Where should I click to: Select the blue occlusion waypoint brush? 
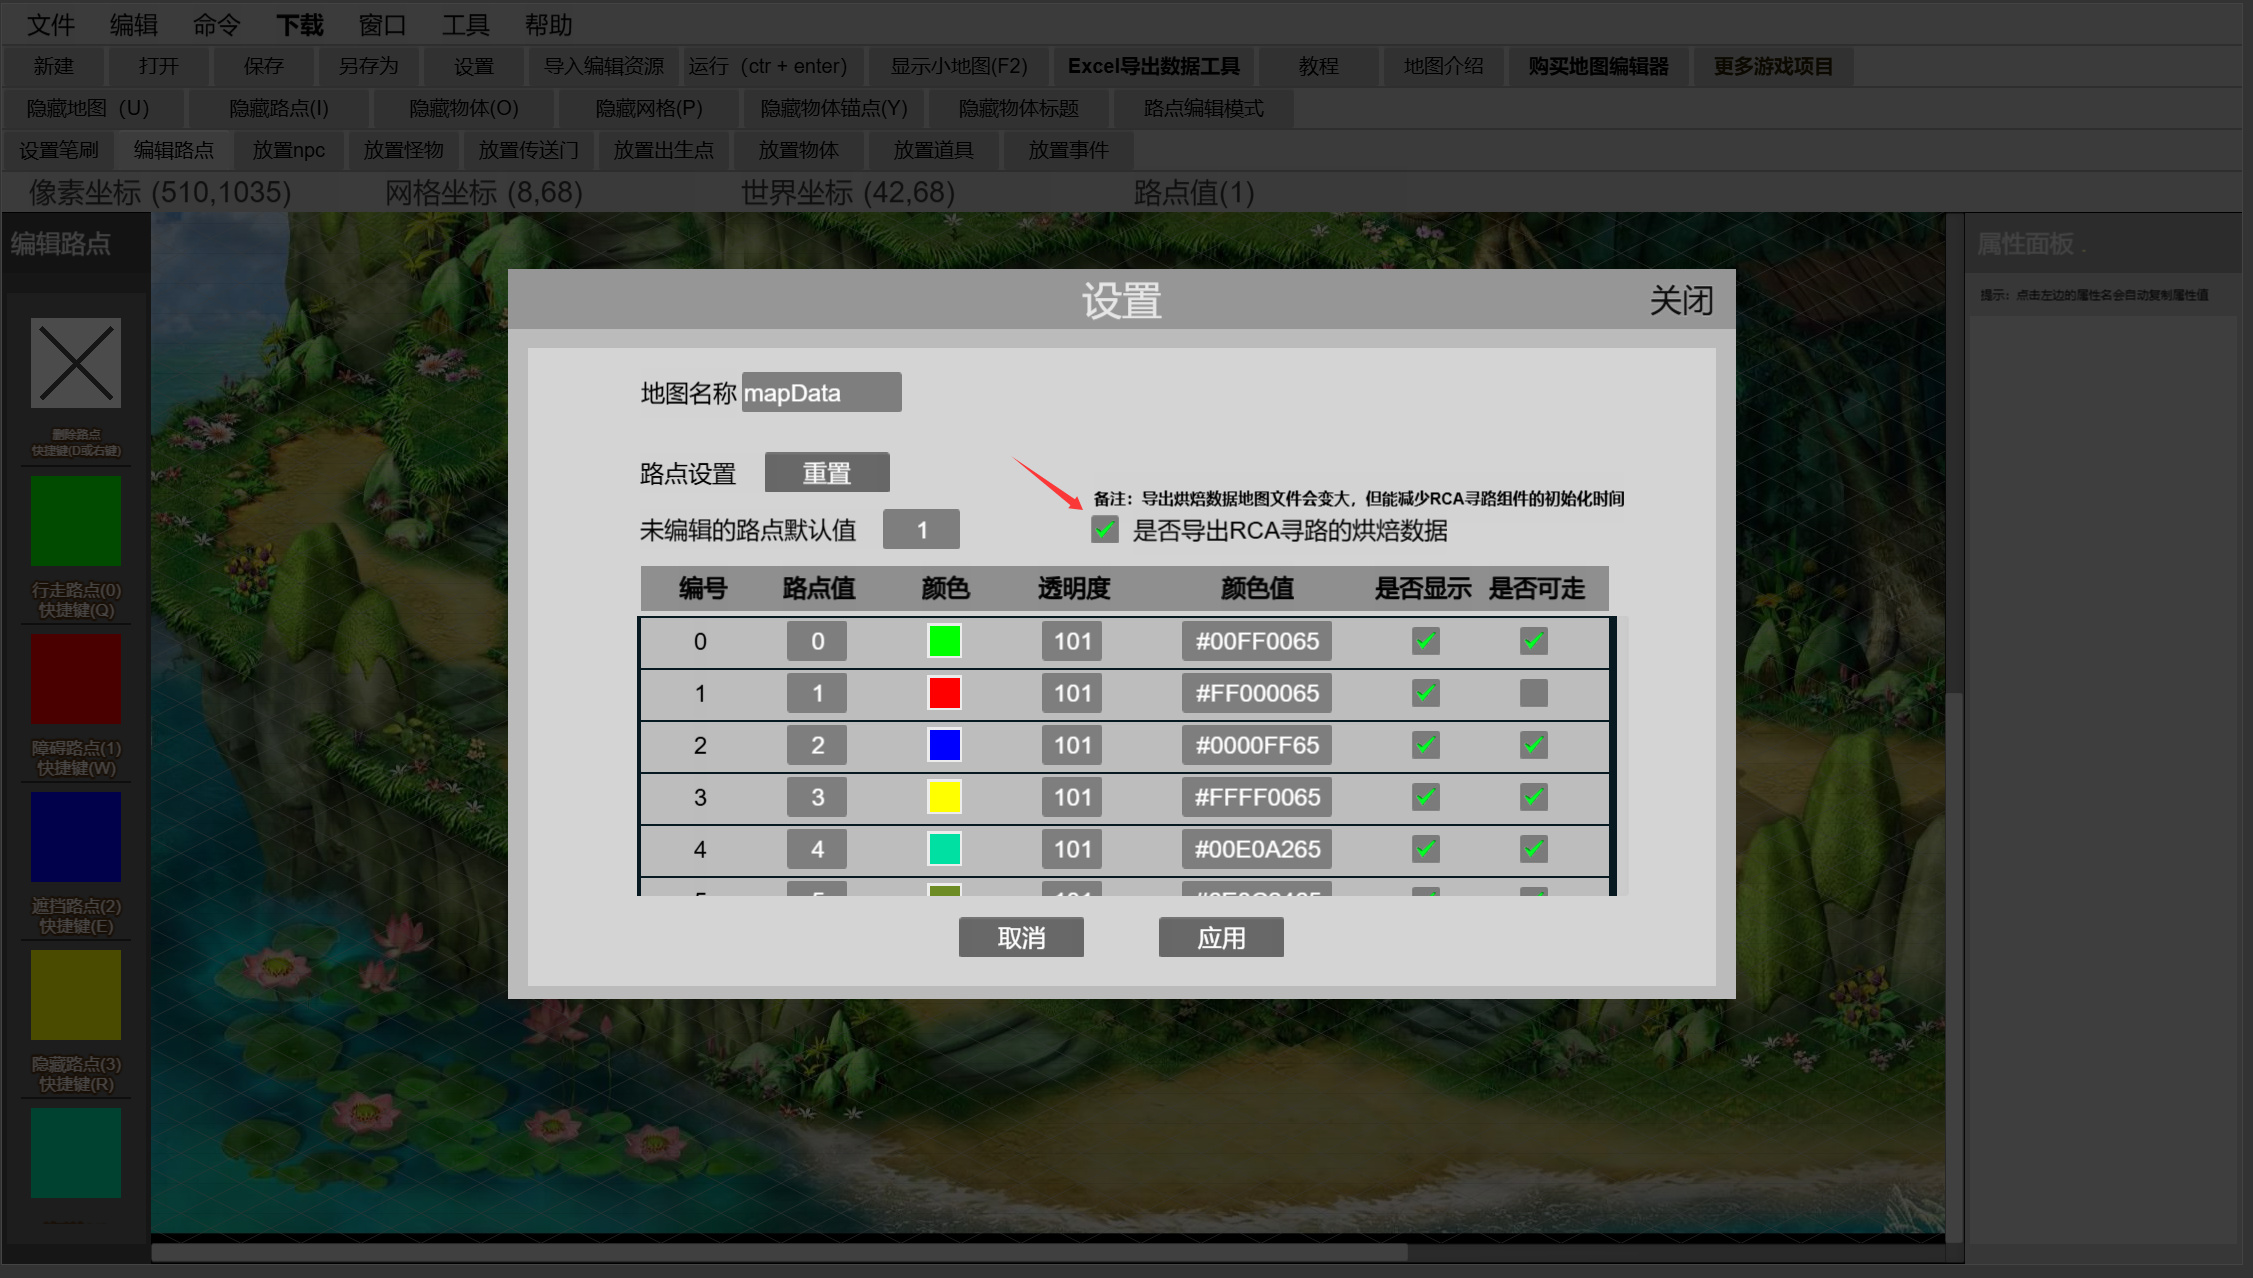click(76, 837)
